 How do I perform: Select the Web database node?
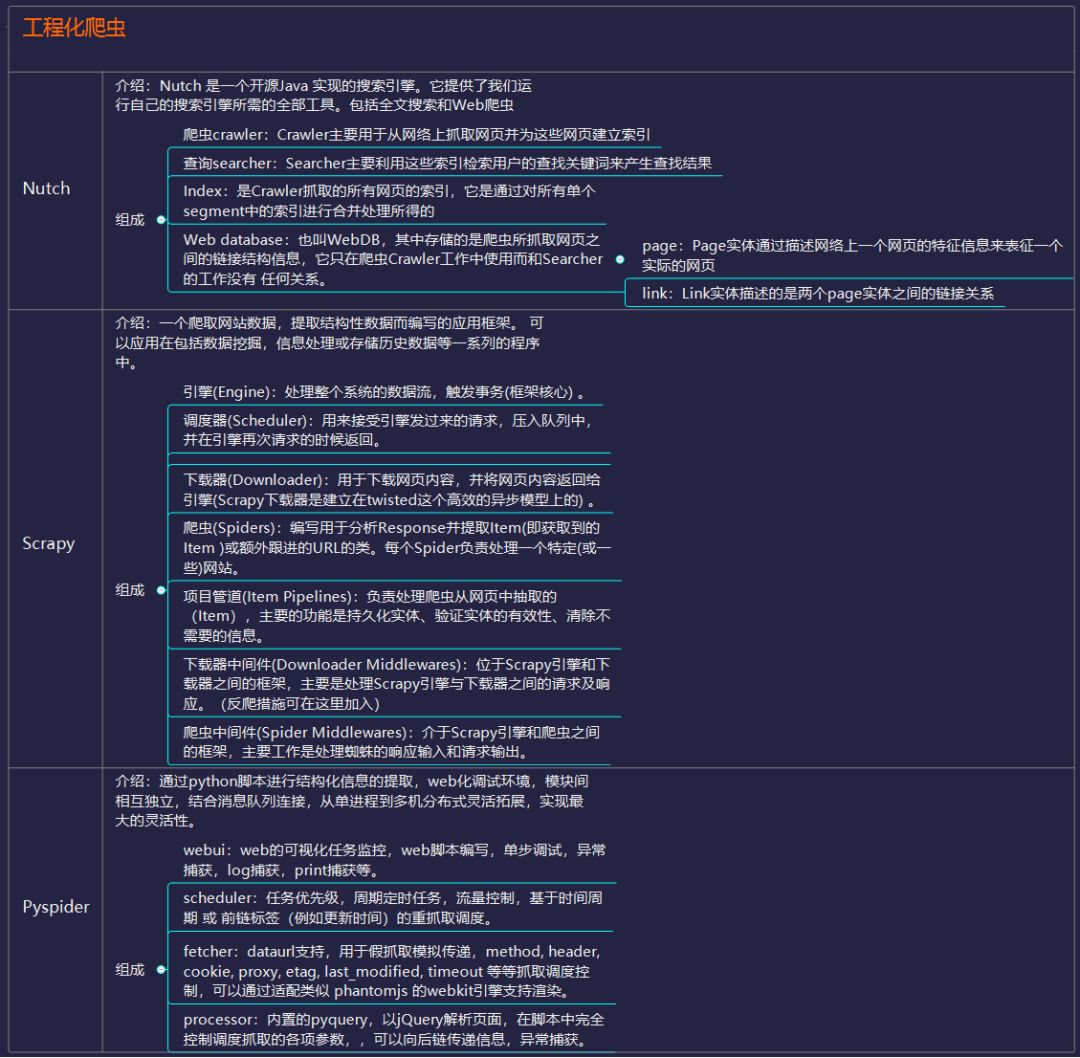[393, 260]
